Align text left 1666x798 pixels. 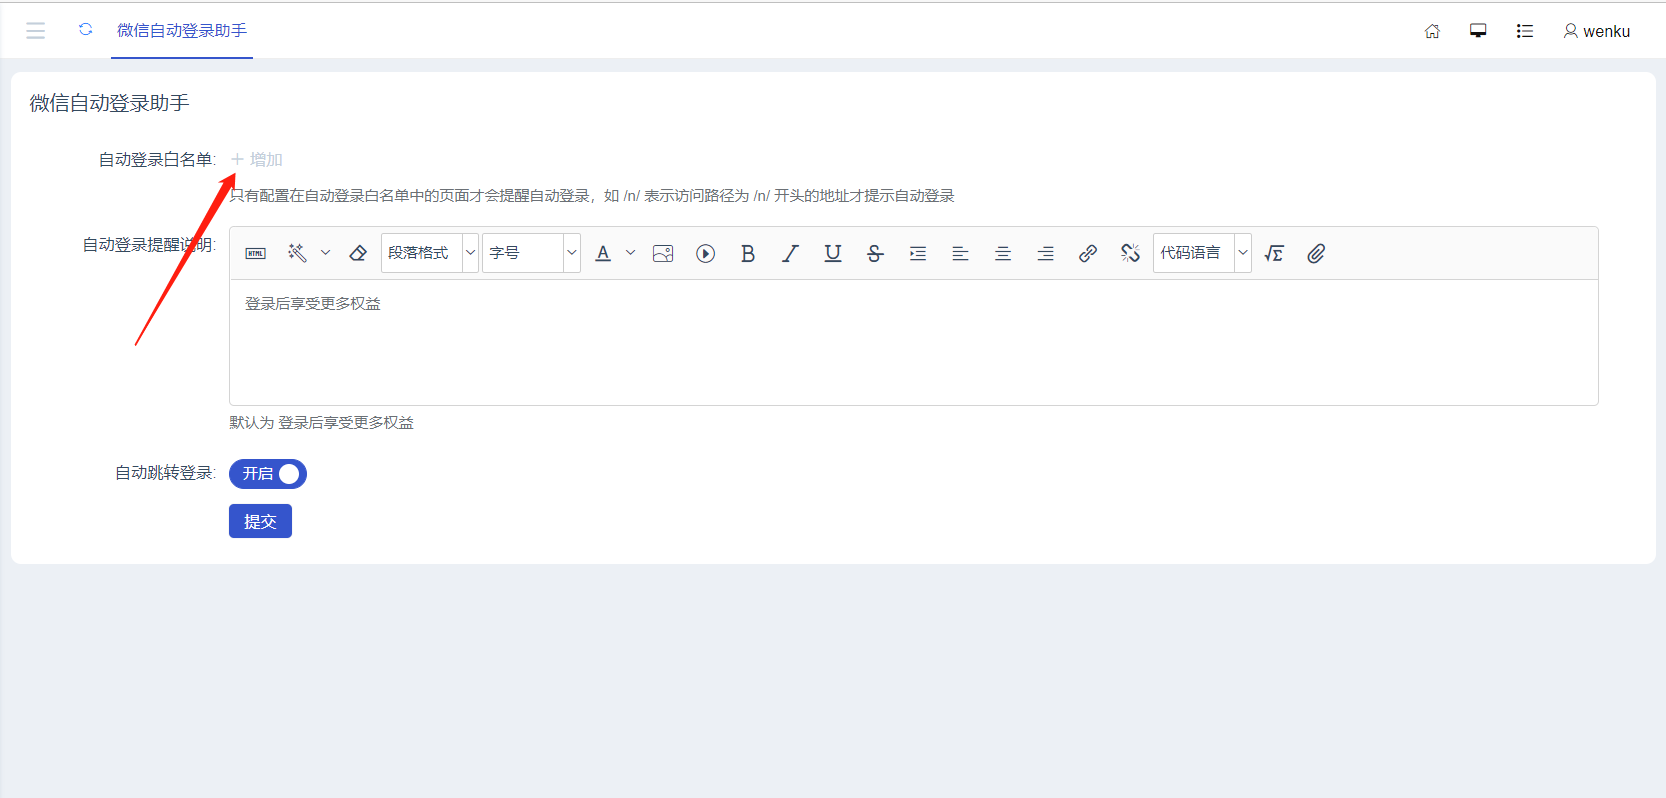(x=960, y=253)
